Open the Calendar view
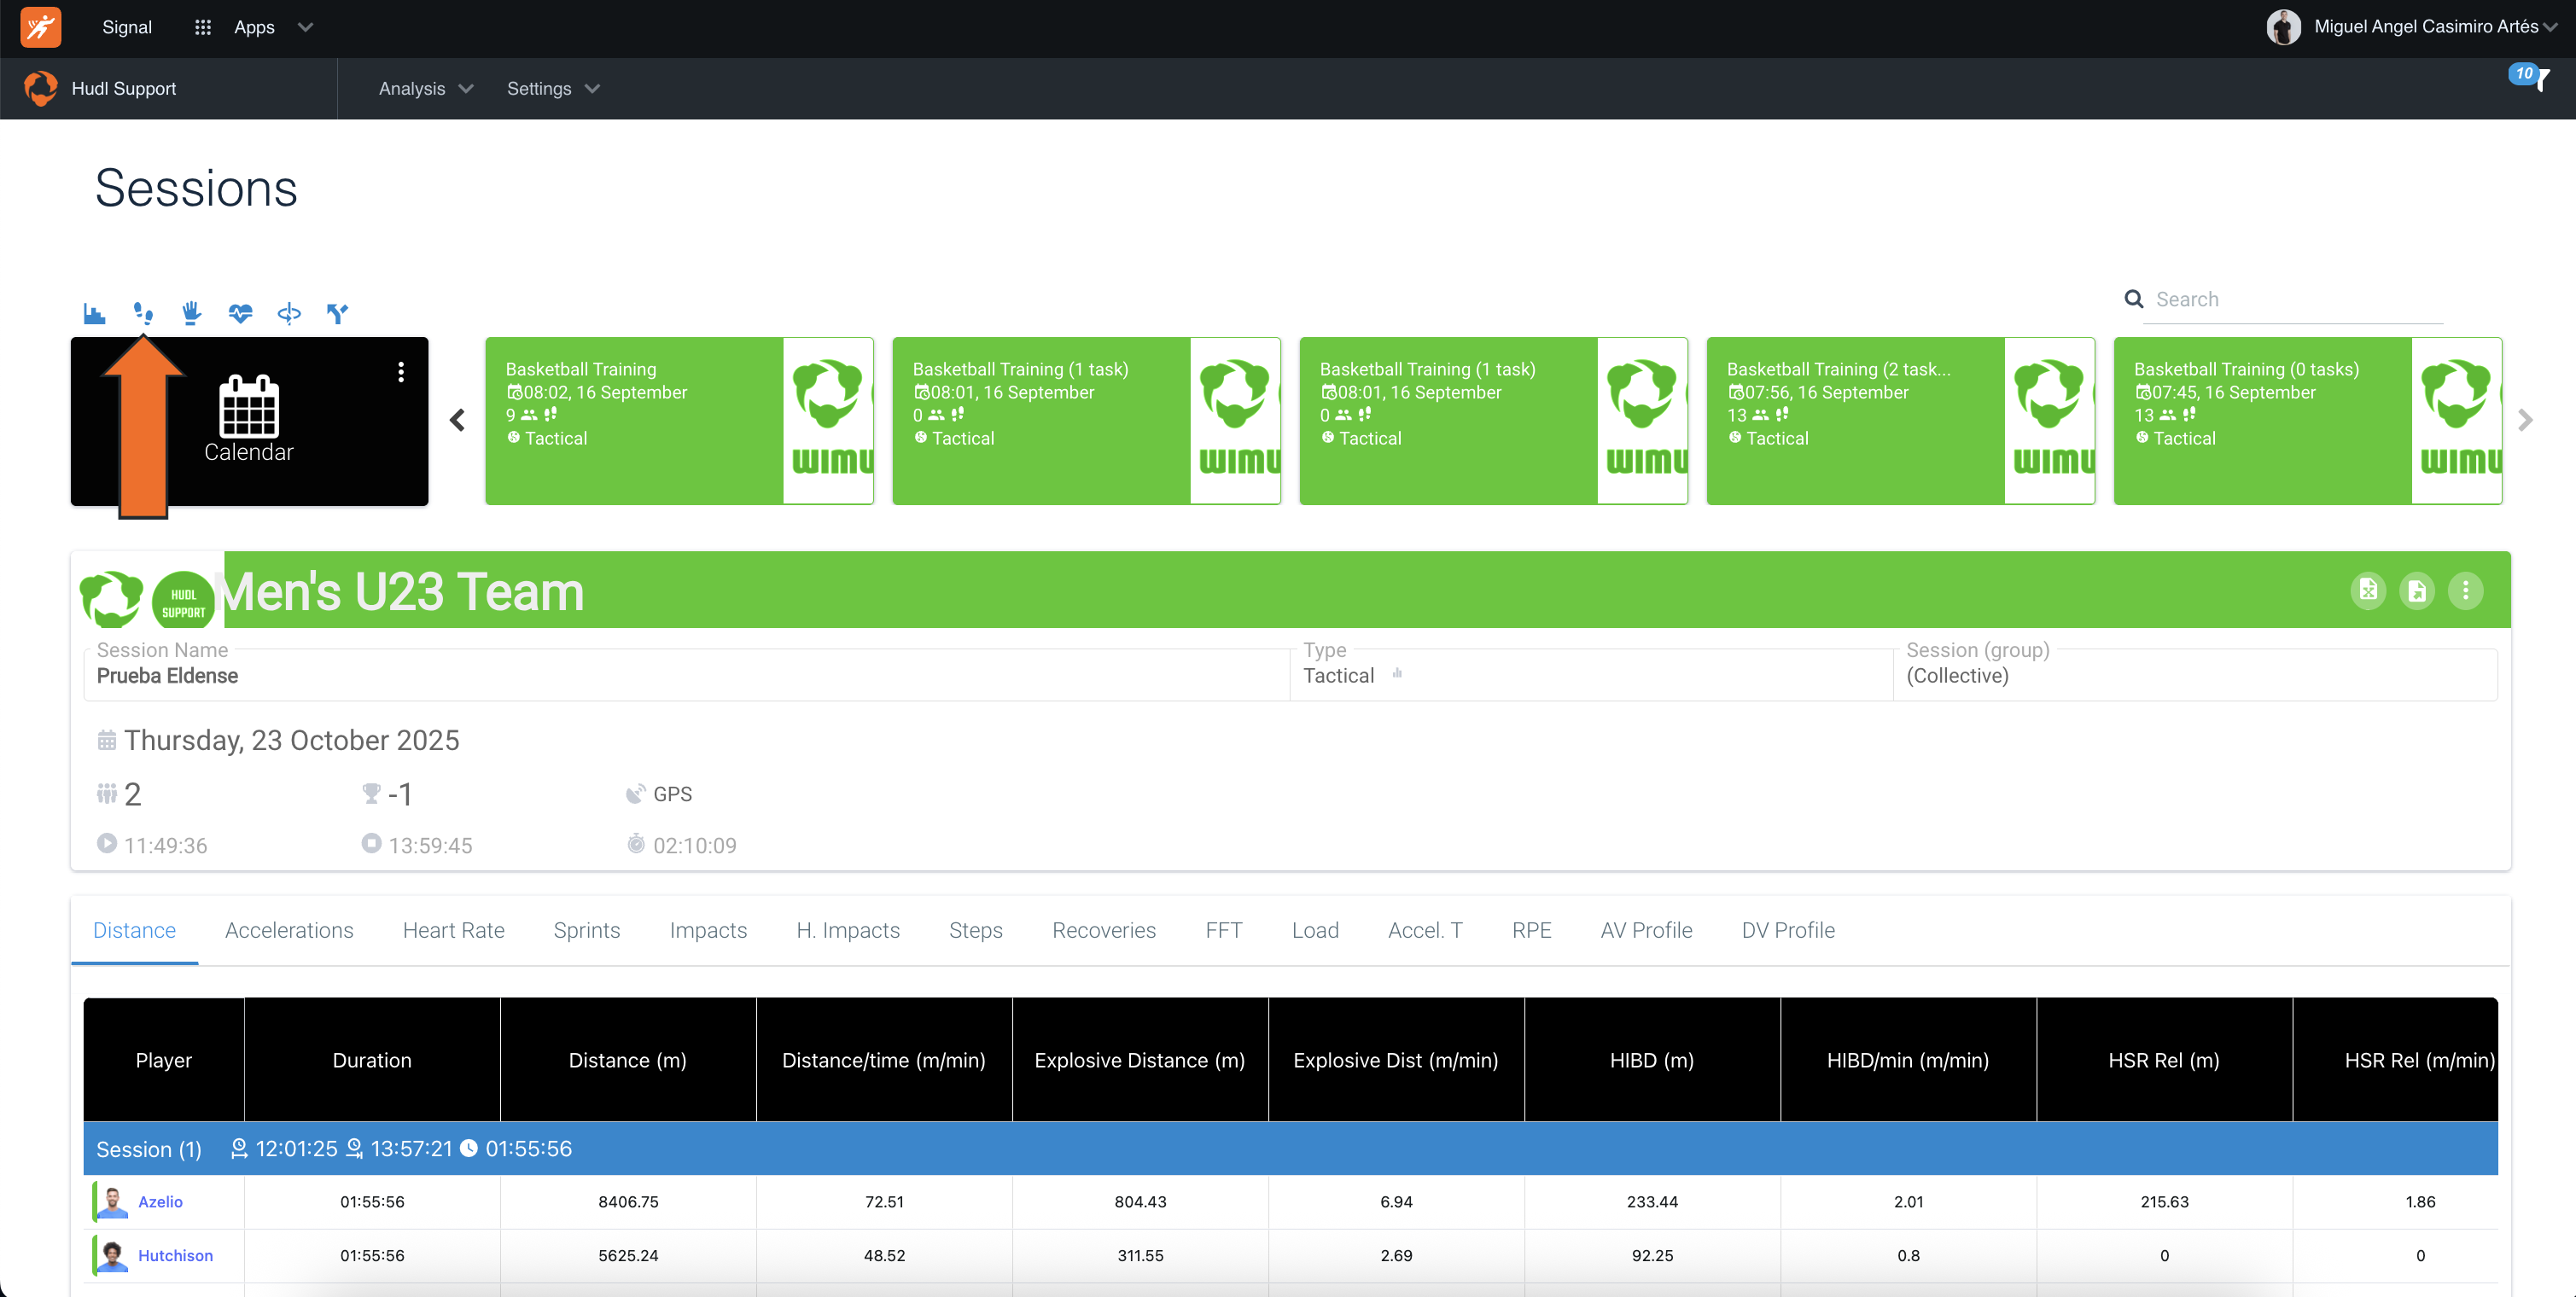The image size is (2576, 1297). (249, 420)
